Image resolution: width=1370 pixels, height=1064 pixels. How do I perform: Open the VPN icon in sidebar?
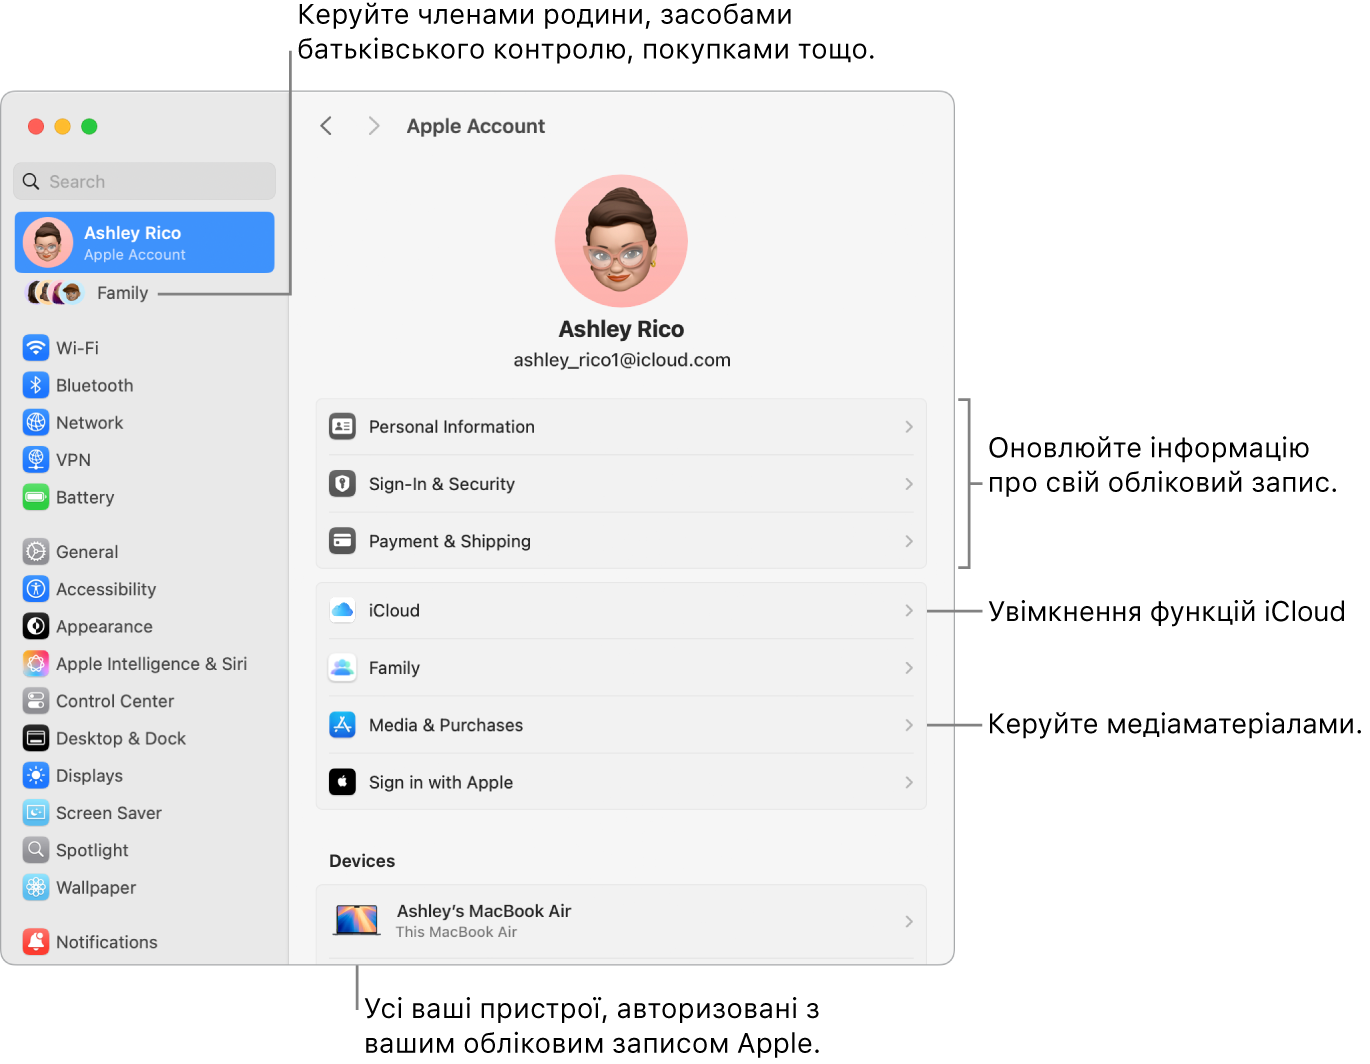(36, 460)
